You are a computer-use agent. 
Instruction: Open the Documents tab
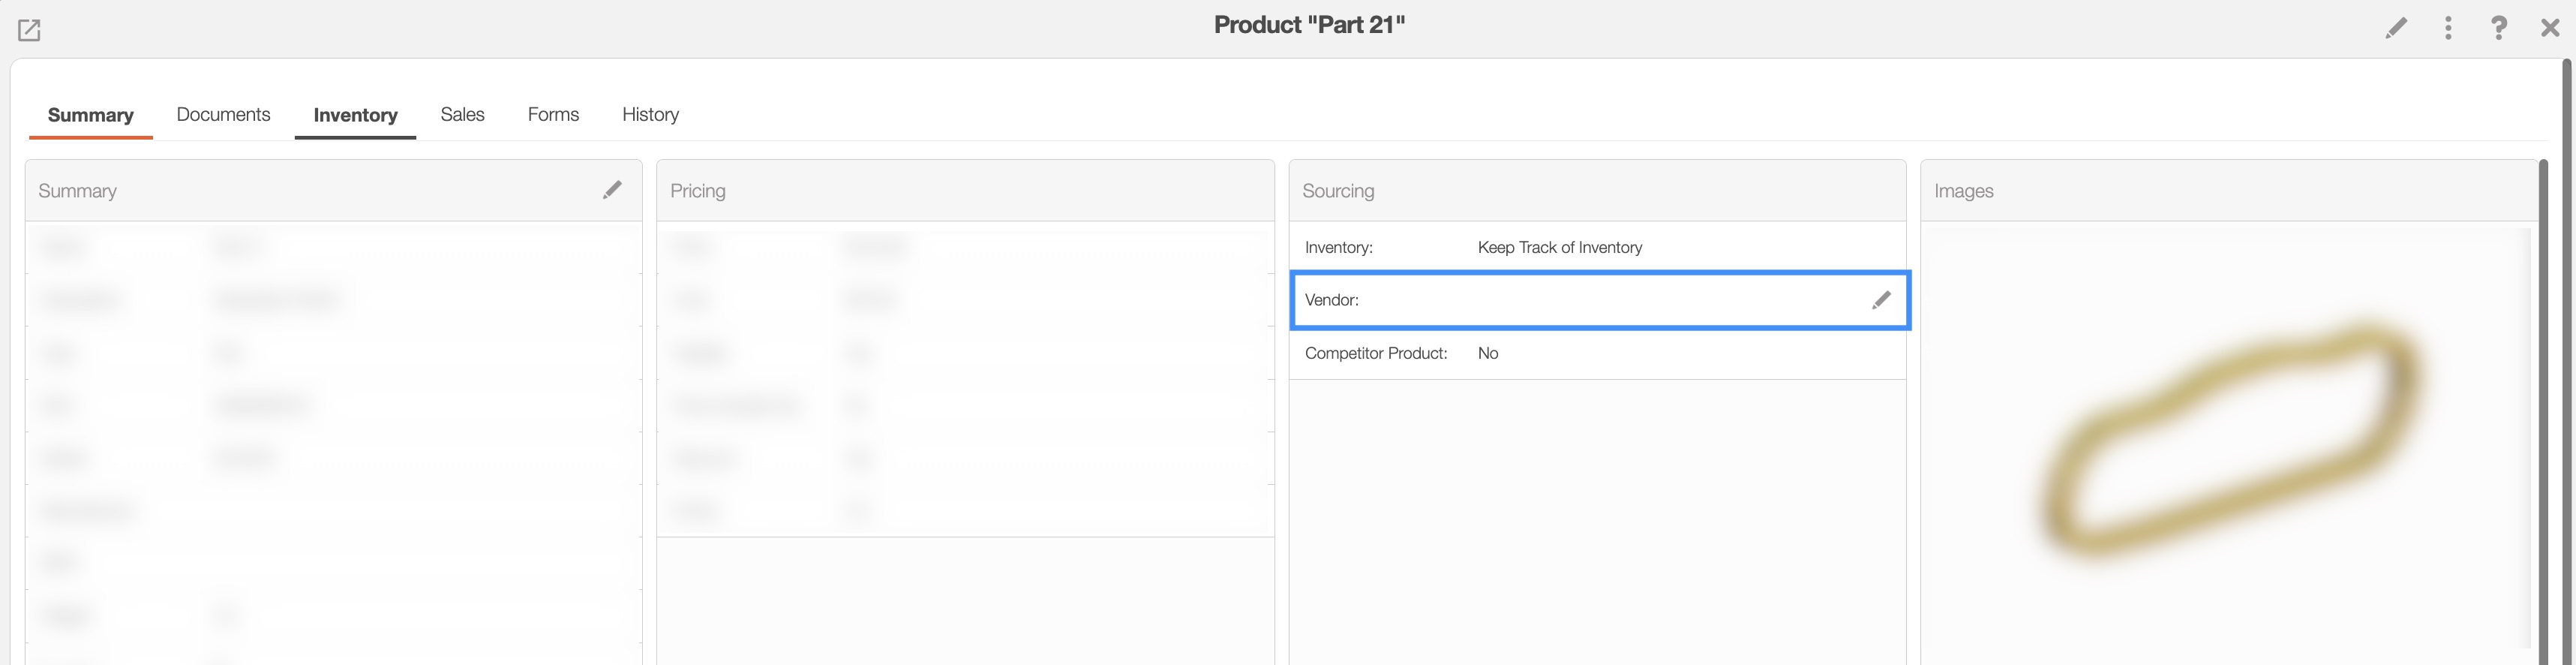click(223, 115)
